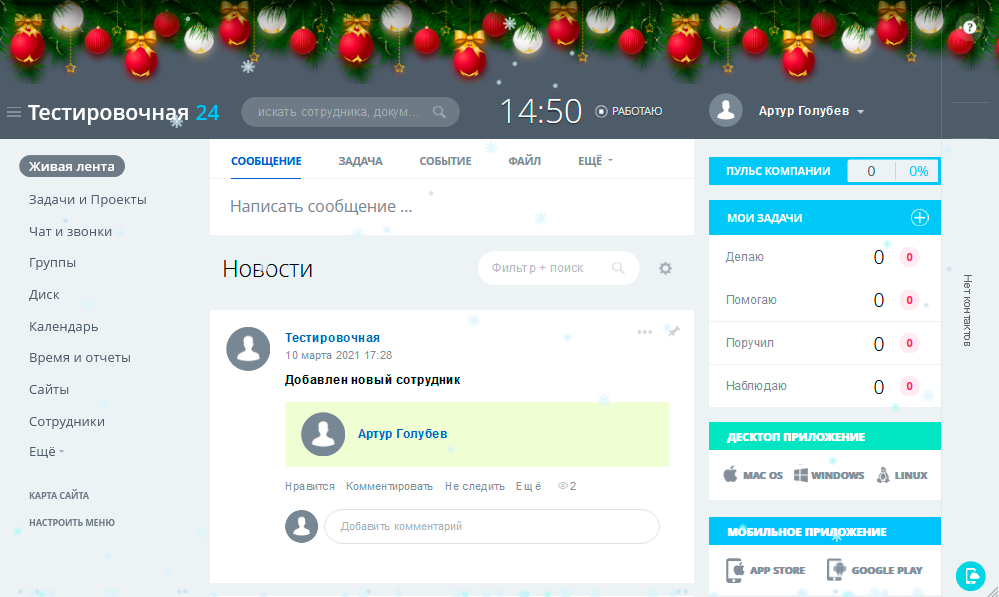Viewport: 999px width, 597px height.
Task: Click Комментировать under the news post
Action: (387, 485)
